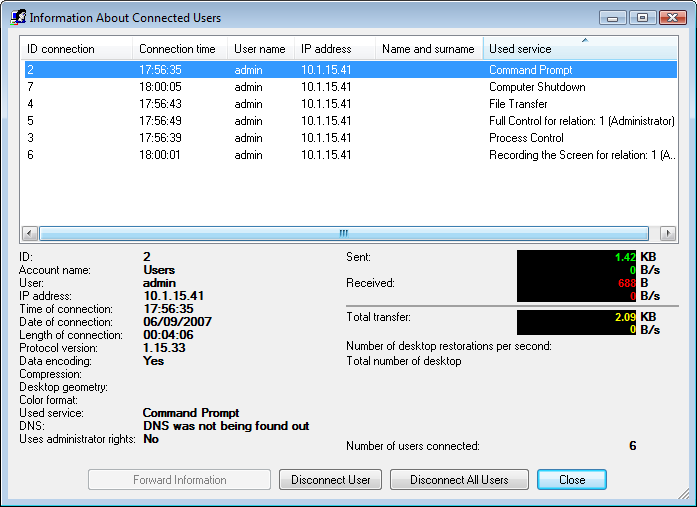The image size is (697, 507).
Task: Maximize the Information About Connected Users window
Action: [642, 18]
